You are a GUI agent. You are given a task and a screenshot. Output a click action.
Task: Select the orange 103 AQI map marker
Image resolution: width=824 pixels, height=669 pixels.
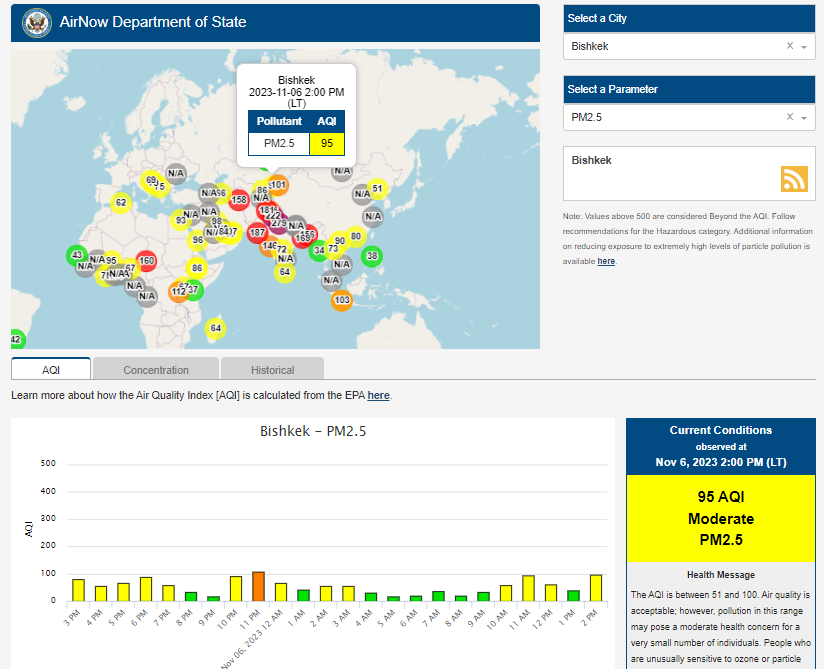[342, 300]
